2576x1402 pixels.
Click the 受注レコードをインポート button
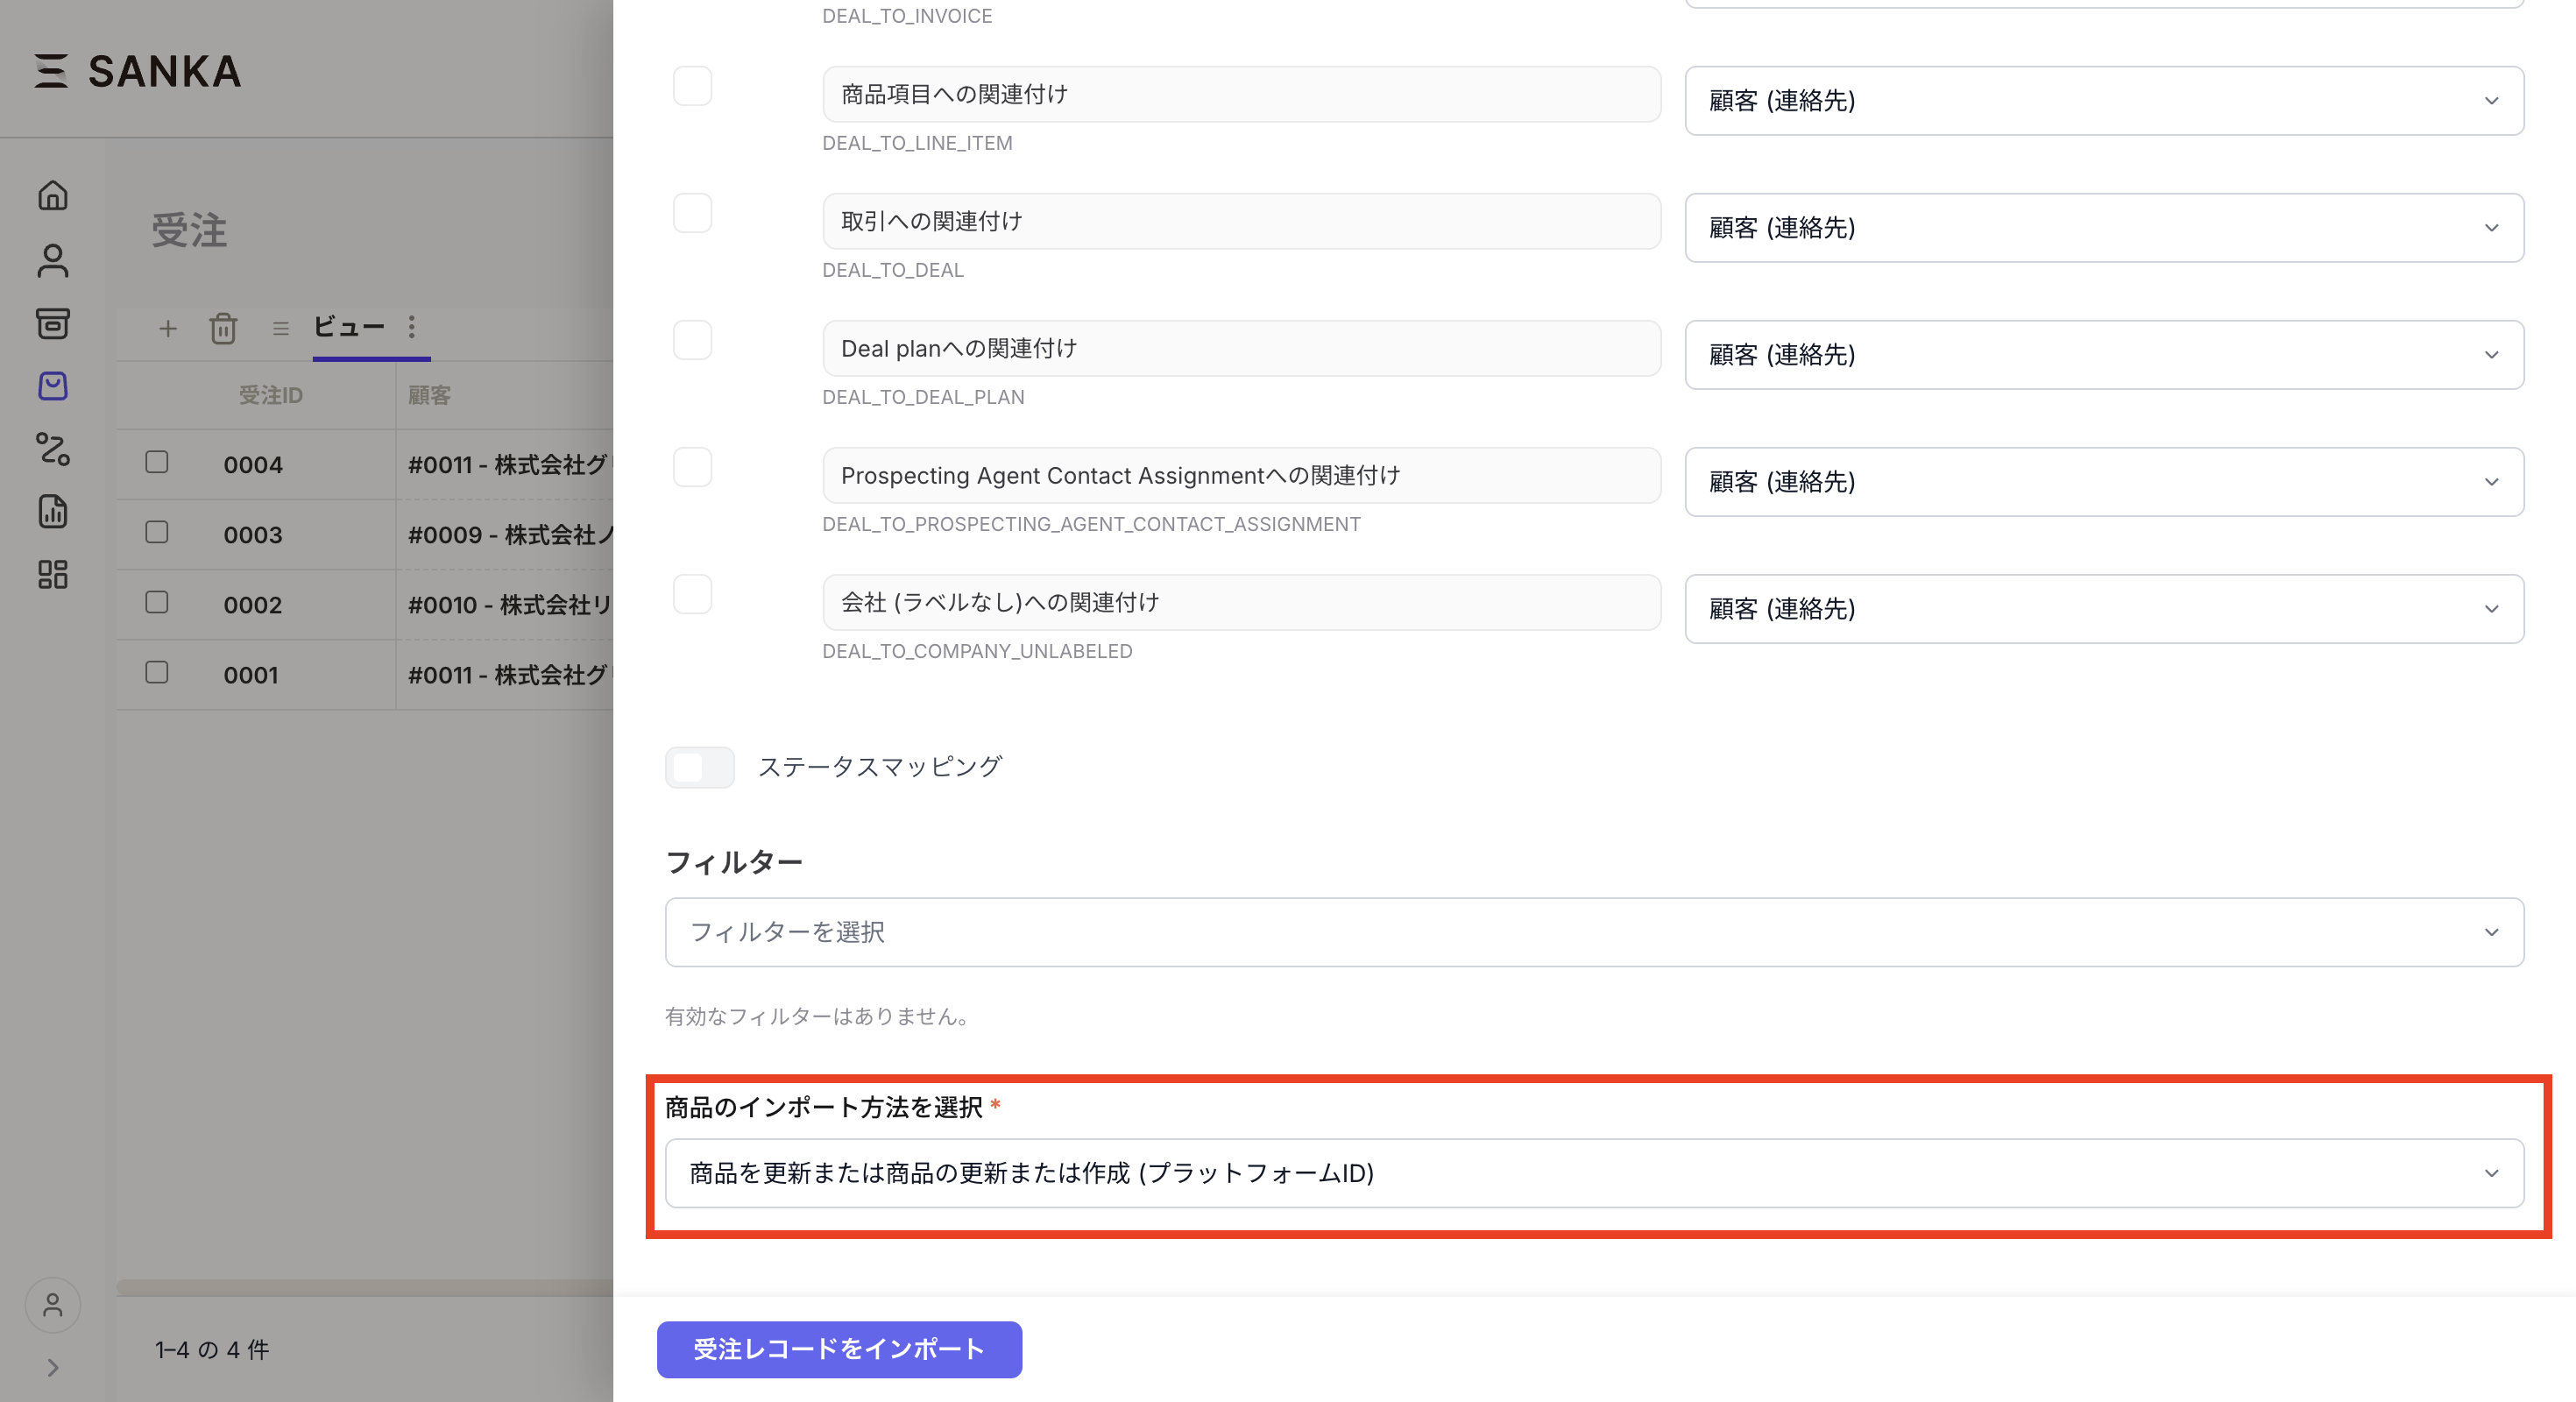(x=839, y=1349)
